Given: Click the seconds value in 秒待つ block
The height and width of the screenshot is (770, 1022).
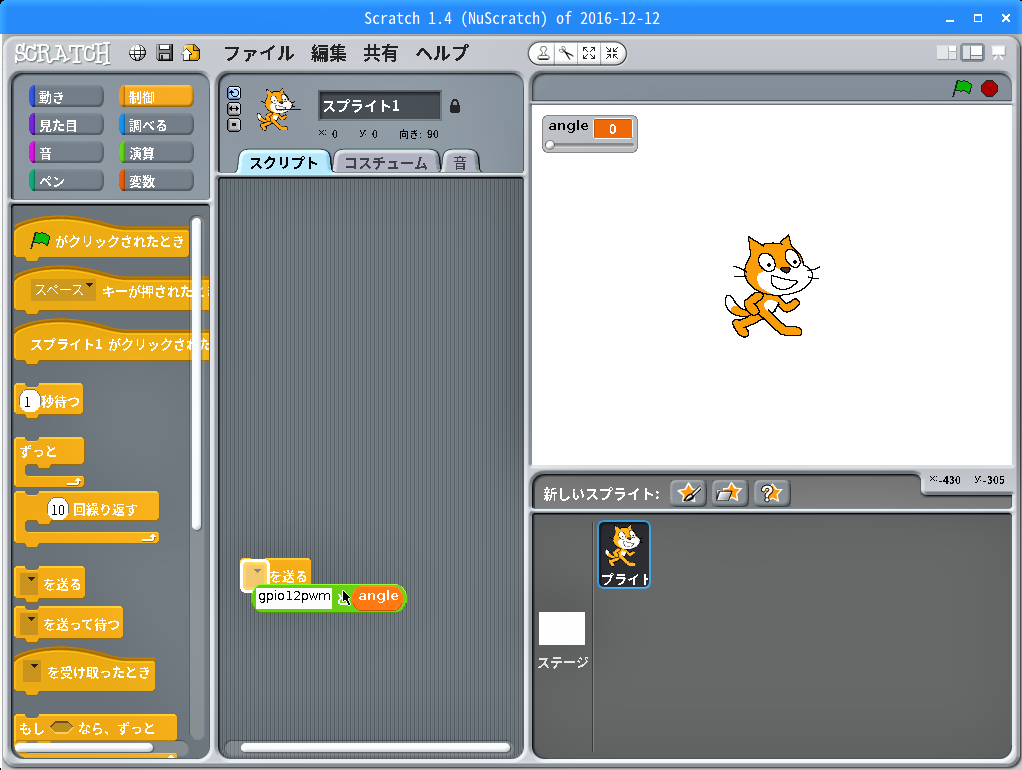Looking at the screenshot, I should click(28, 402).
